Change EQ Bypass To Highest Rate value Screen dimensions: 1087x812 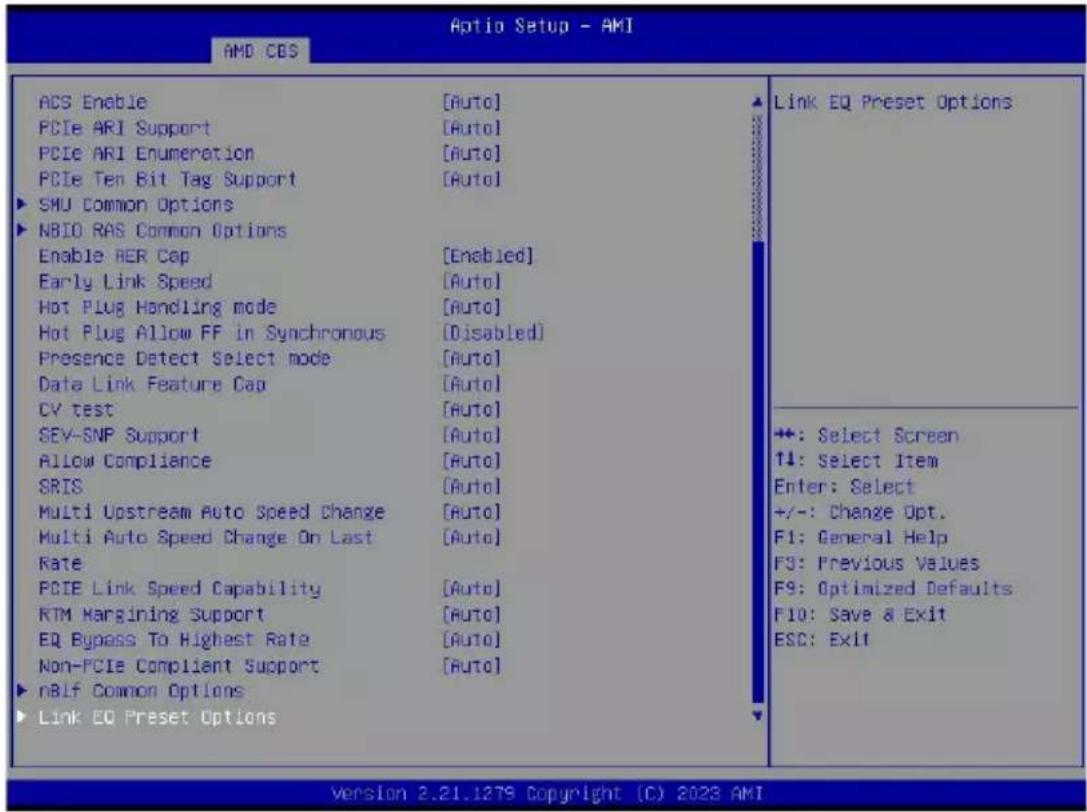point(471,639)
